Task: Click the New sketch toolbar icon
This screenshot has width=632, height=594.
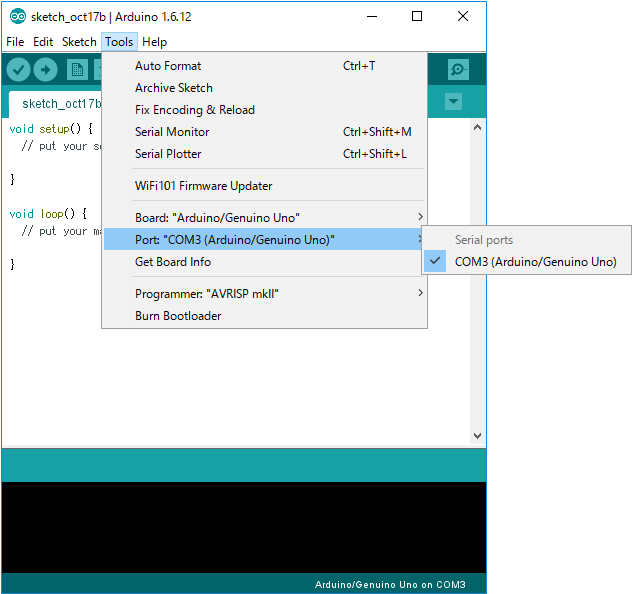Action: click(x=77, y=70)
